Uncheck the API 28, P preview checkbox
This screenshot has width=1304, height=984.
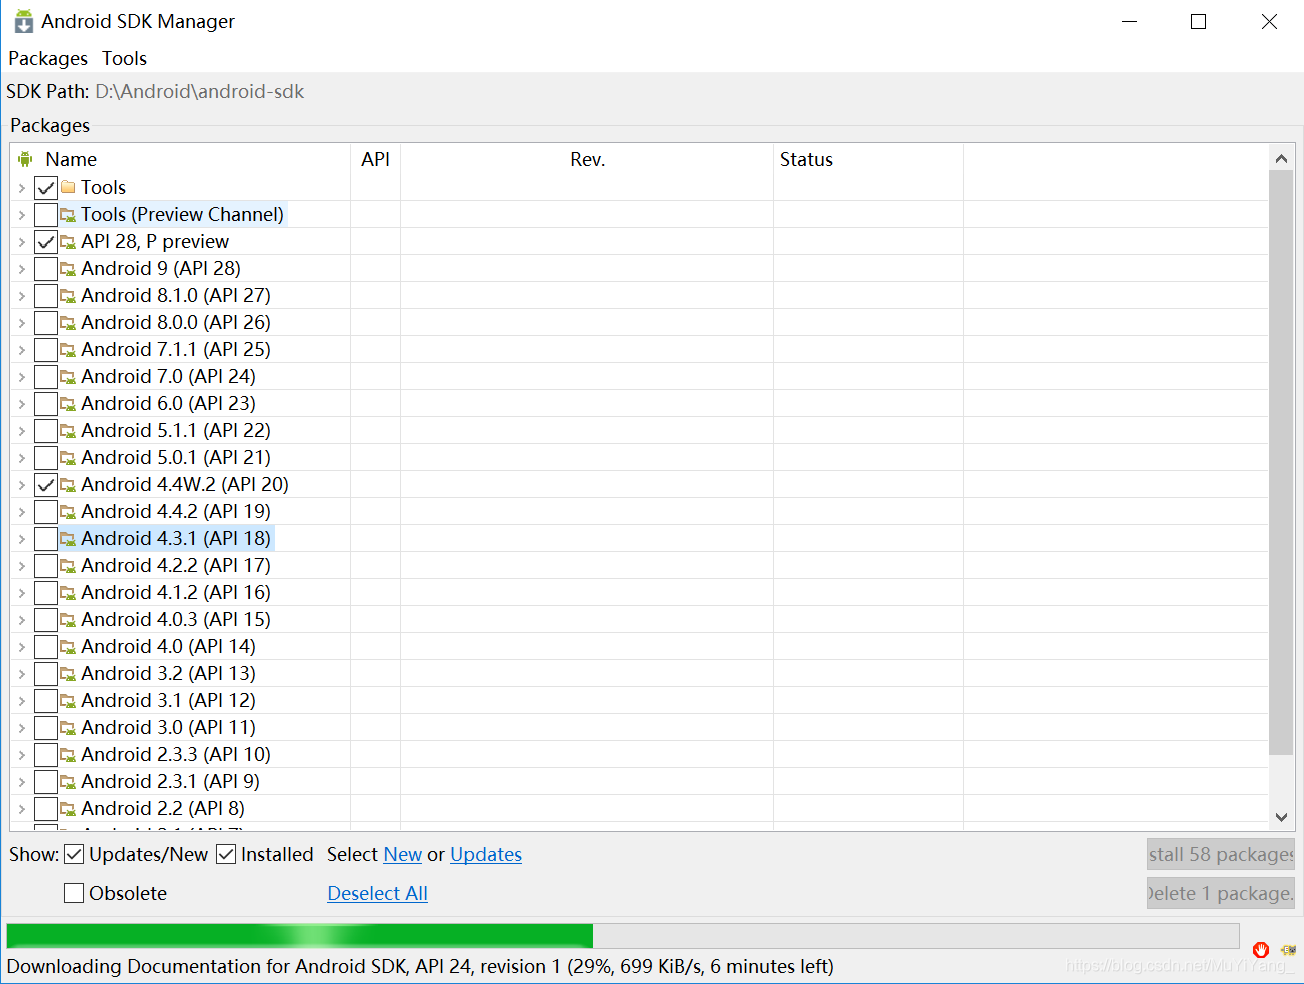(45, 241)
